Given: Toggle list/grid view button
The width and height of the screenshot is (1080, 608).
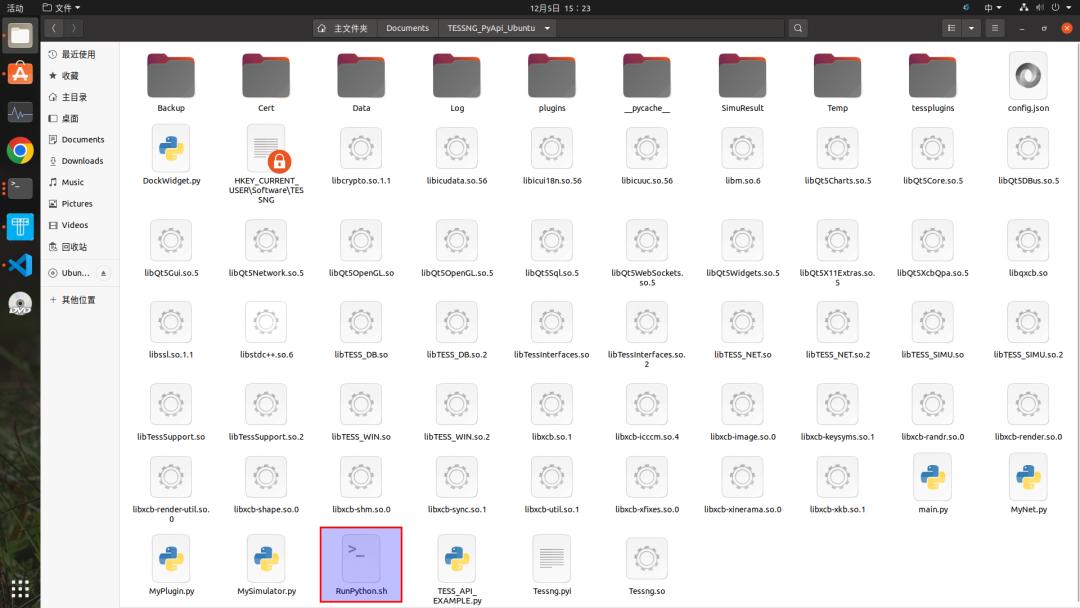Looking at the screenshot, I should pos(951,28).
